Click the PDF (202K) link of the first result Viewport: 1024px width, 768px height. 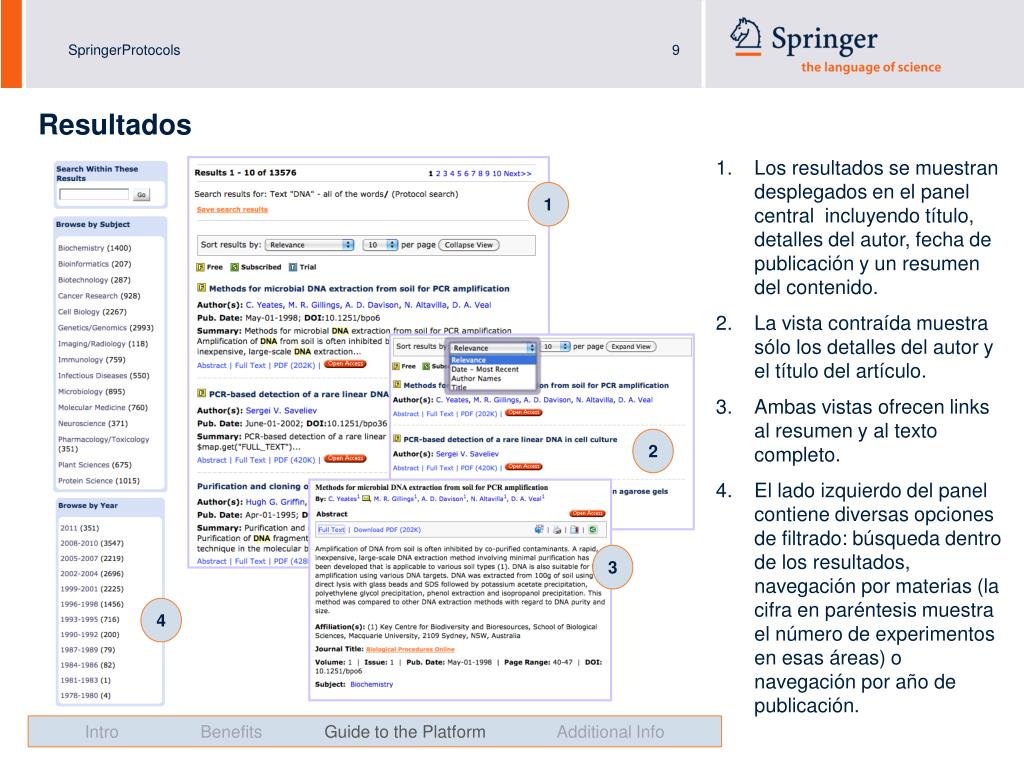click(294, 365)
